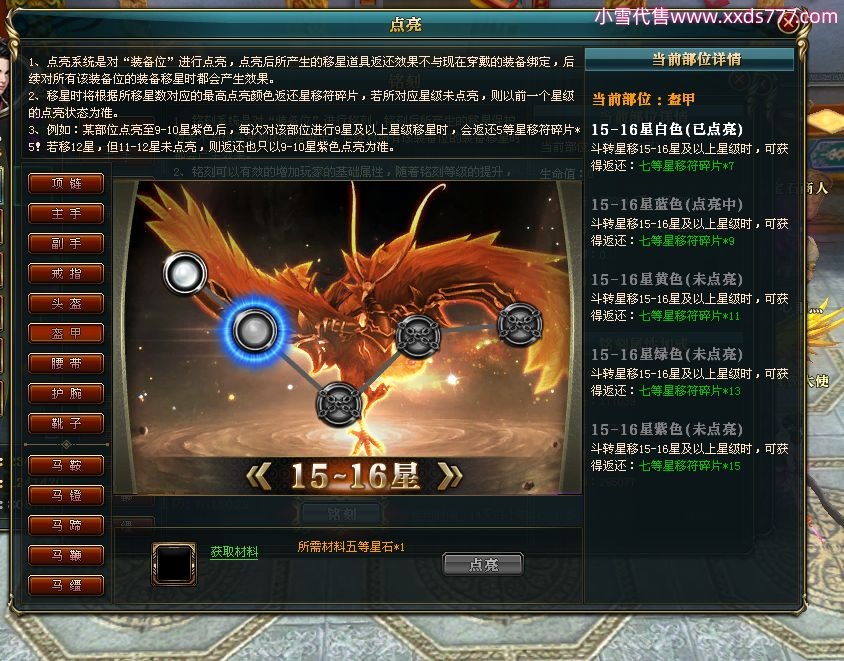Click the 获取材料 link

click(234, 552)
